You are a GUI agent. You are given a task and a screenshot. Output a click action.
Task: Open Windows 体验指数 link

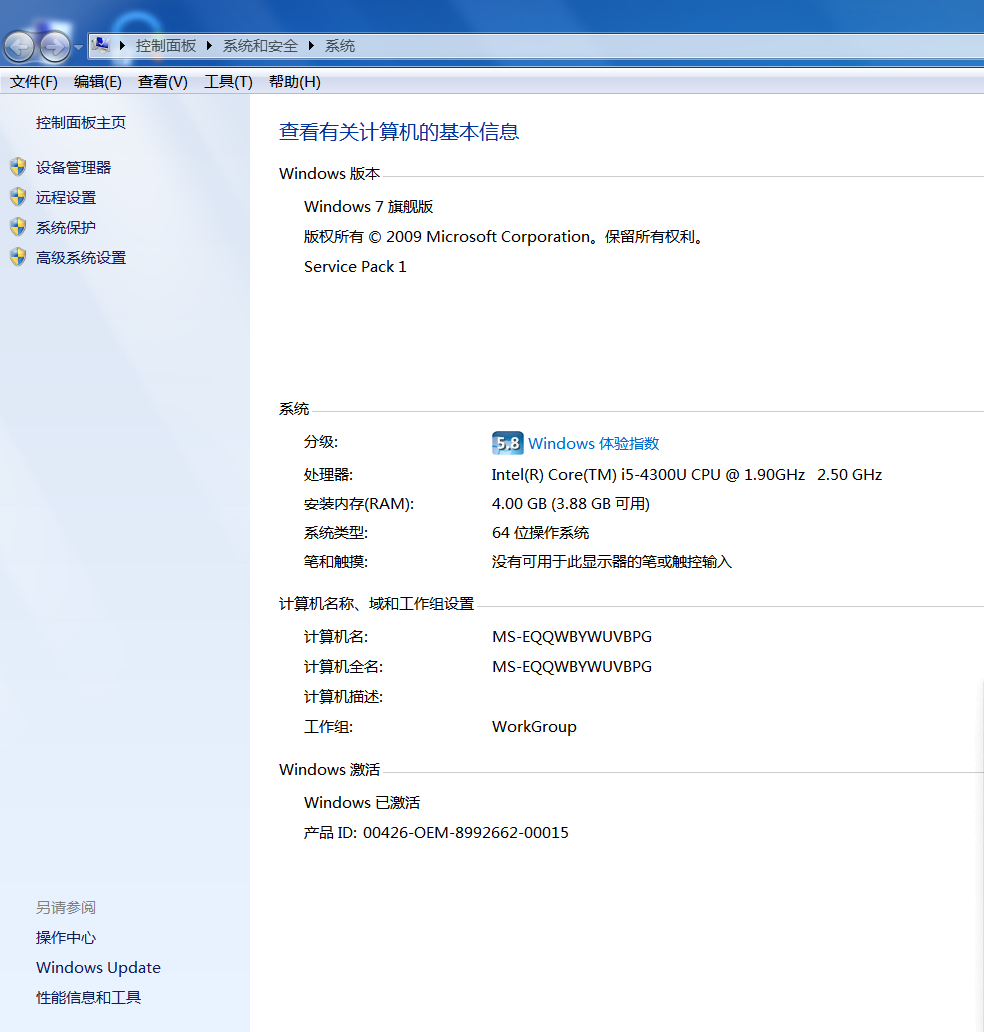tap(594, 444)
